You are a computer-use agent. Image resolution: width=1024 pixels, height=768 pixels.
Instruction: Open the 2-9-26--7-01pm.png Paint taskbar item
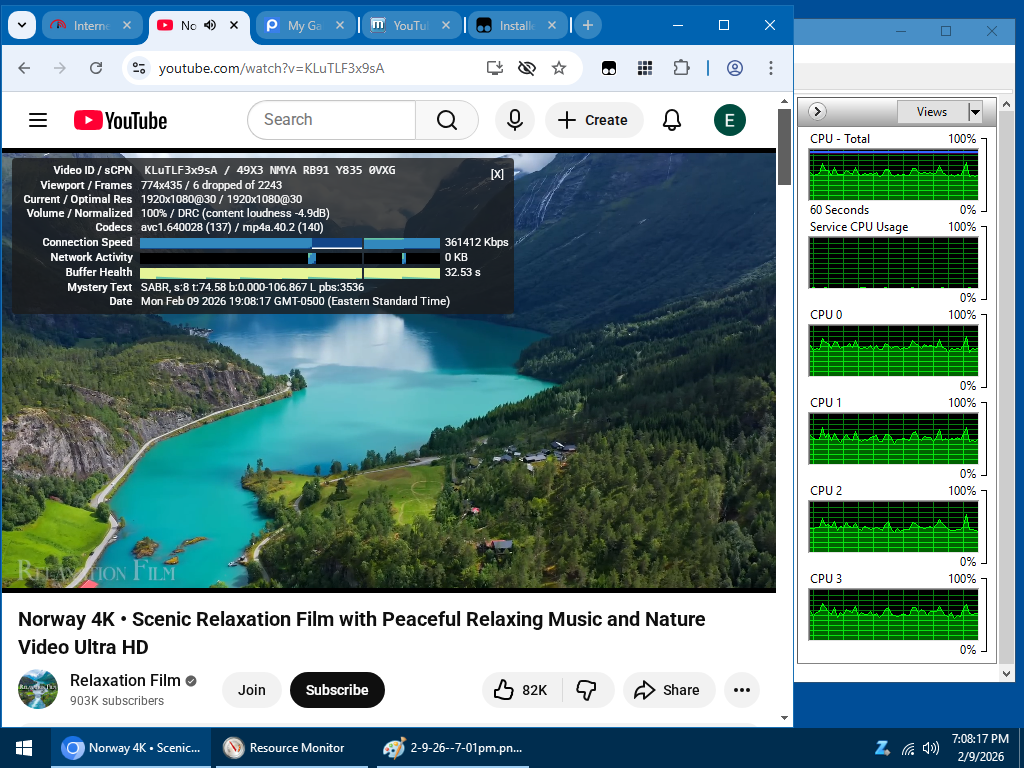[x=453, y=748]
